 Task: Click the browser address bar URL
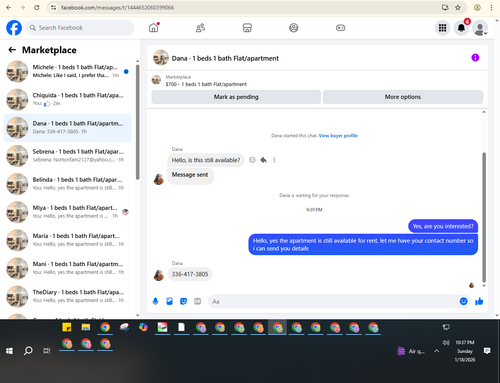tap(117, 7)
